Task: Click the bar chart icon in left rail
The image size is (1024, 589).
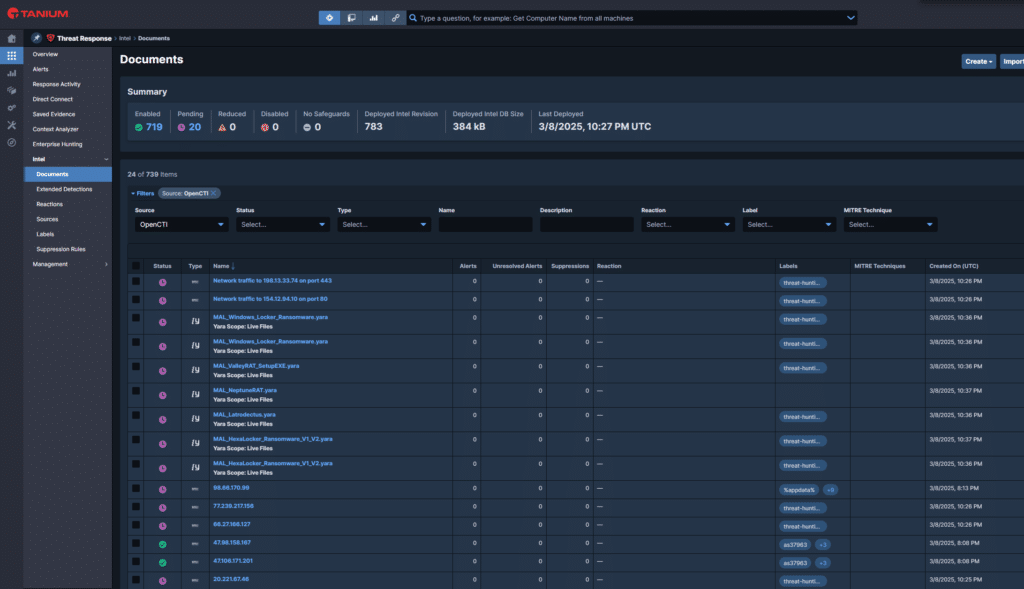Action: click(12, 73)
